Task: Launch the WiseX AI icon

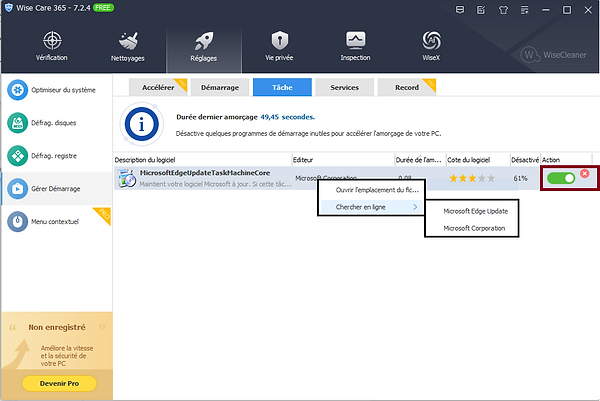Action: 431,40
